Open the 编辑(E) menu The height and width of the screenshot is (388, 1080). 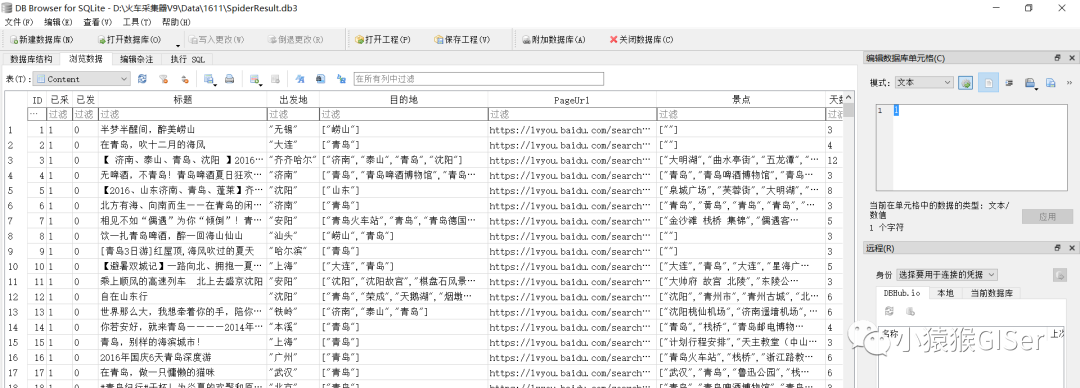pyautogui.click(x=59, y=22)
